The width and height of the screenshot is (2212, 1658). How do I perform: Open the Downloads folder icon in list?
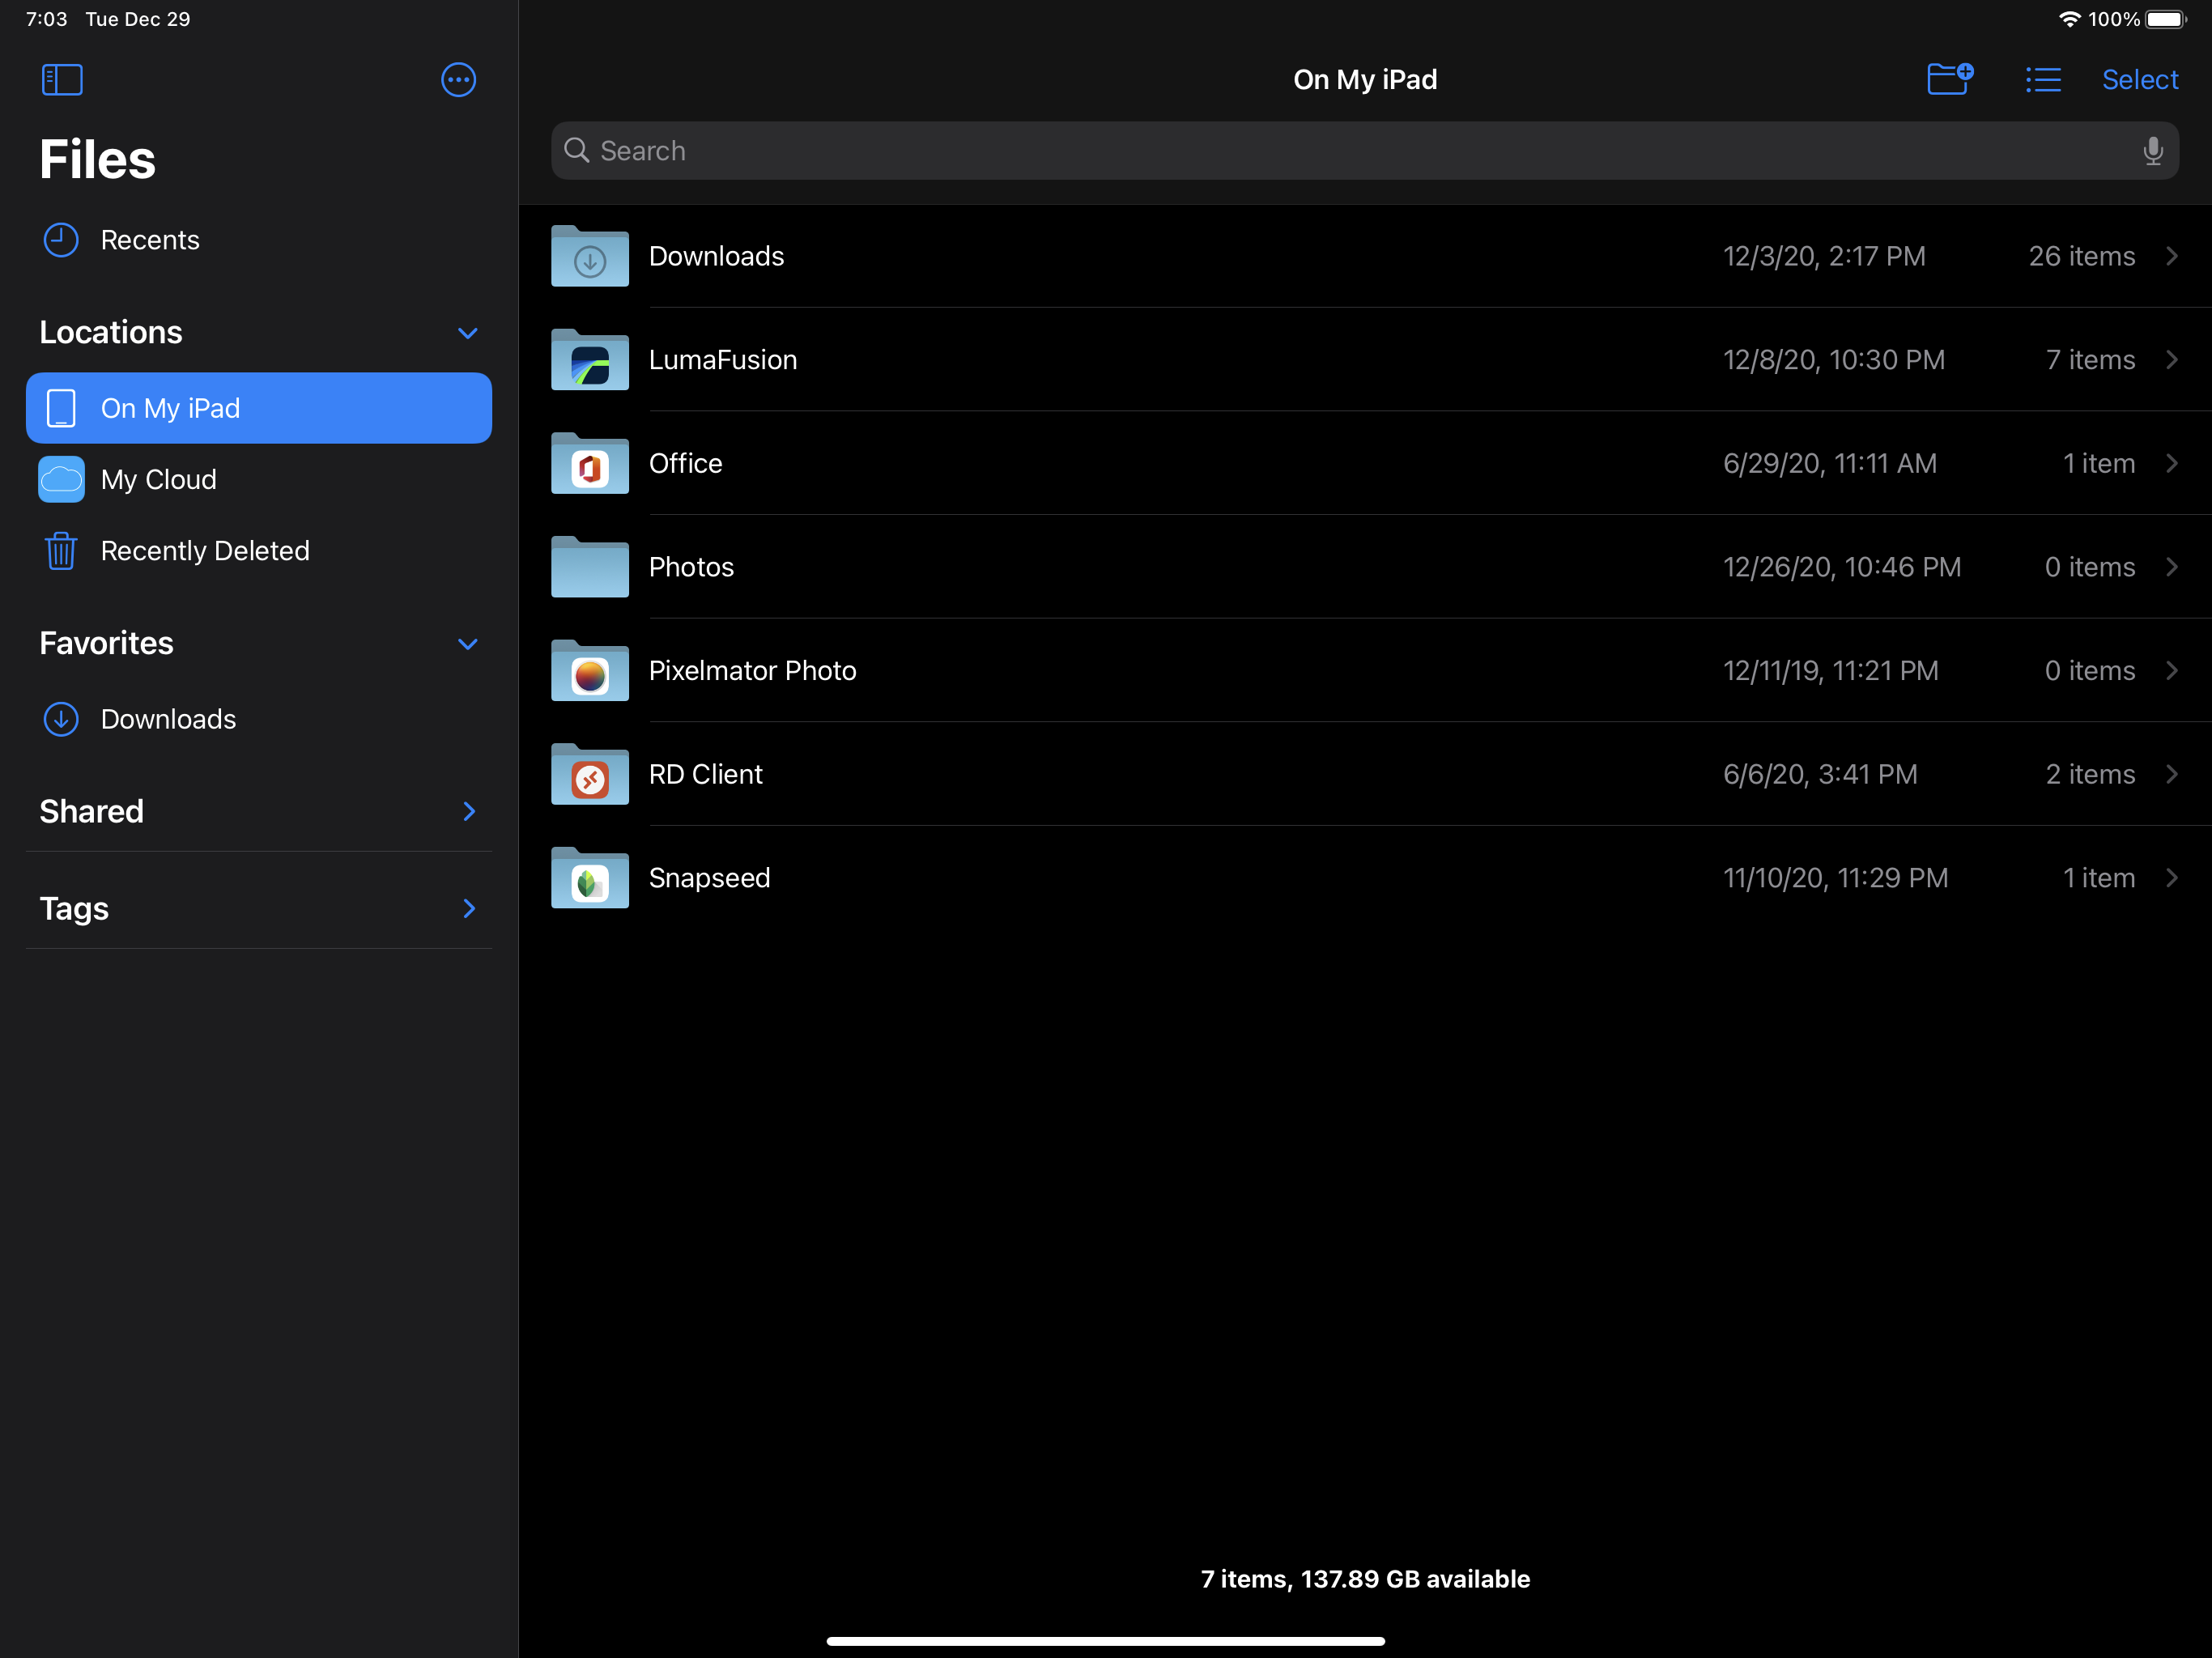tap(590, 256)
